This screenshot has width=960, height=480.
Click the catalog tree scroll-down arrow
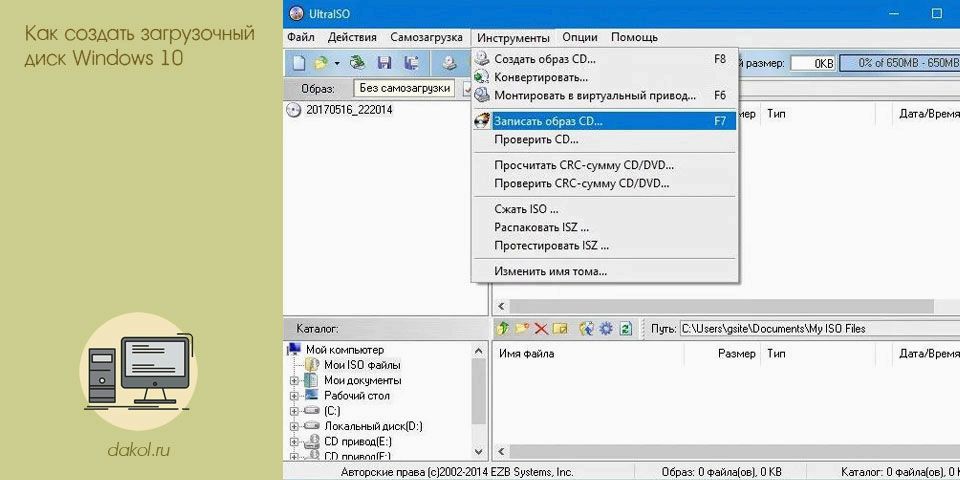pos(479,452)
